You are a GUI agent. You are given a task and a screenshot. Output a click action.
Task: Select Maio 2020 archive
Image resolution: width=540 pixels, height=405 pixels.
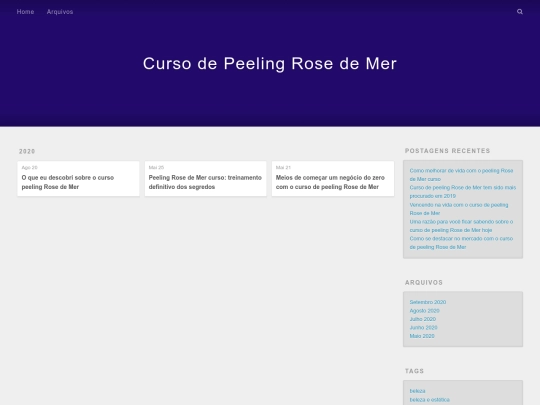[422, 336]
